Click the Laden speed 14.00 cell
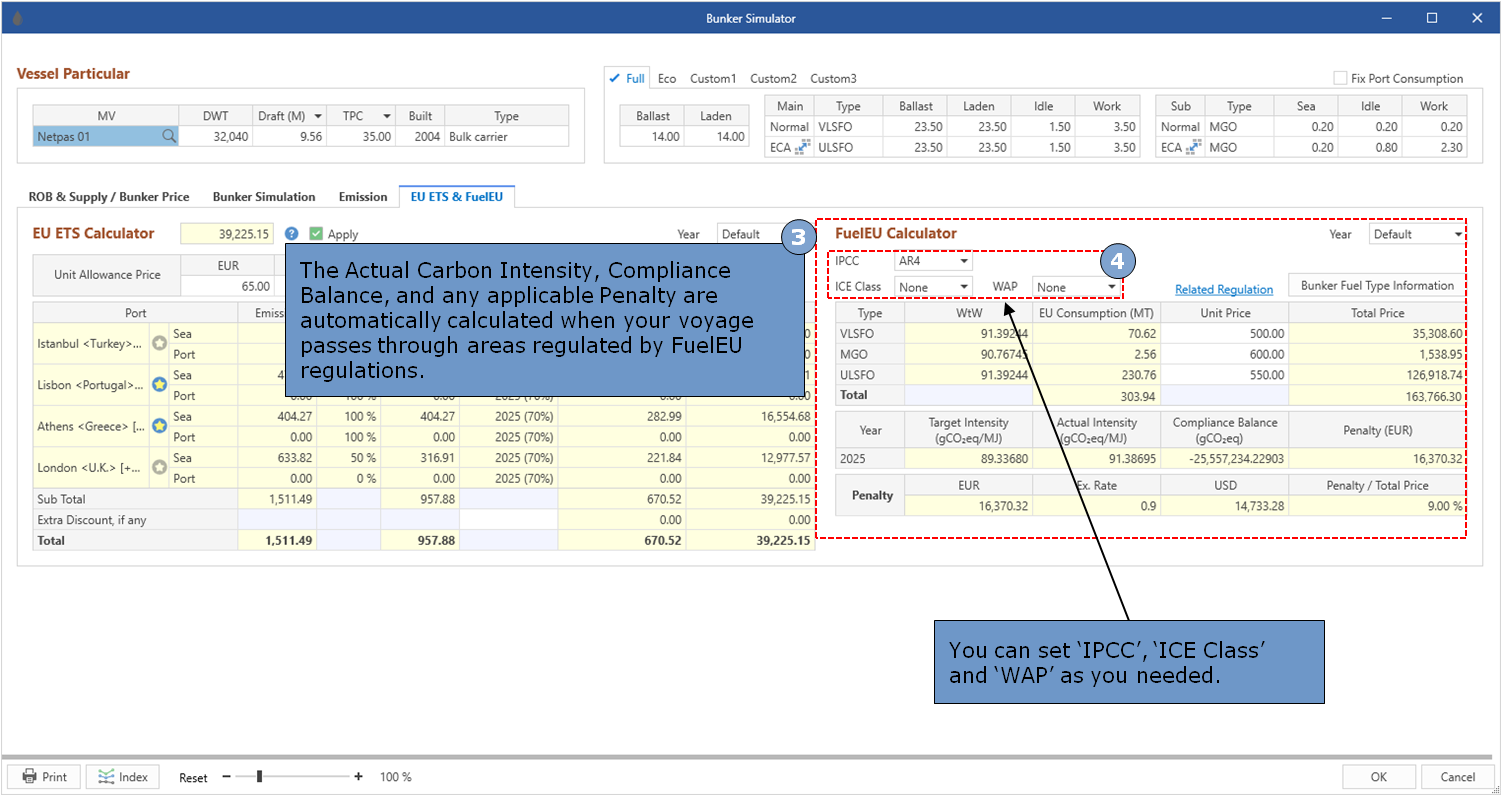This screenshot has height=796, width=1502. point(716,137)
